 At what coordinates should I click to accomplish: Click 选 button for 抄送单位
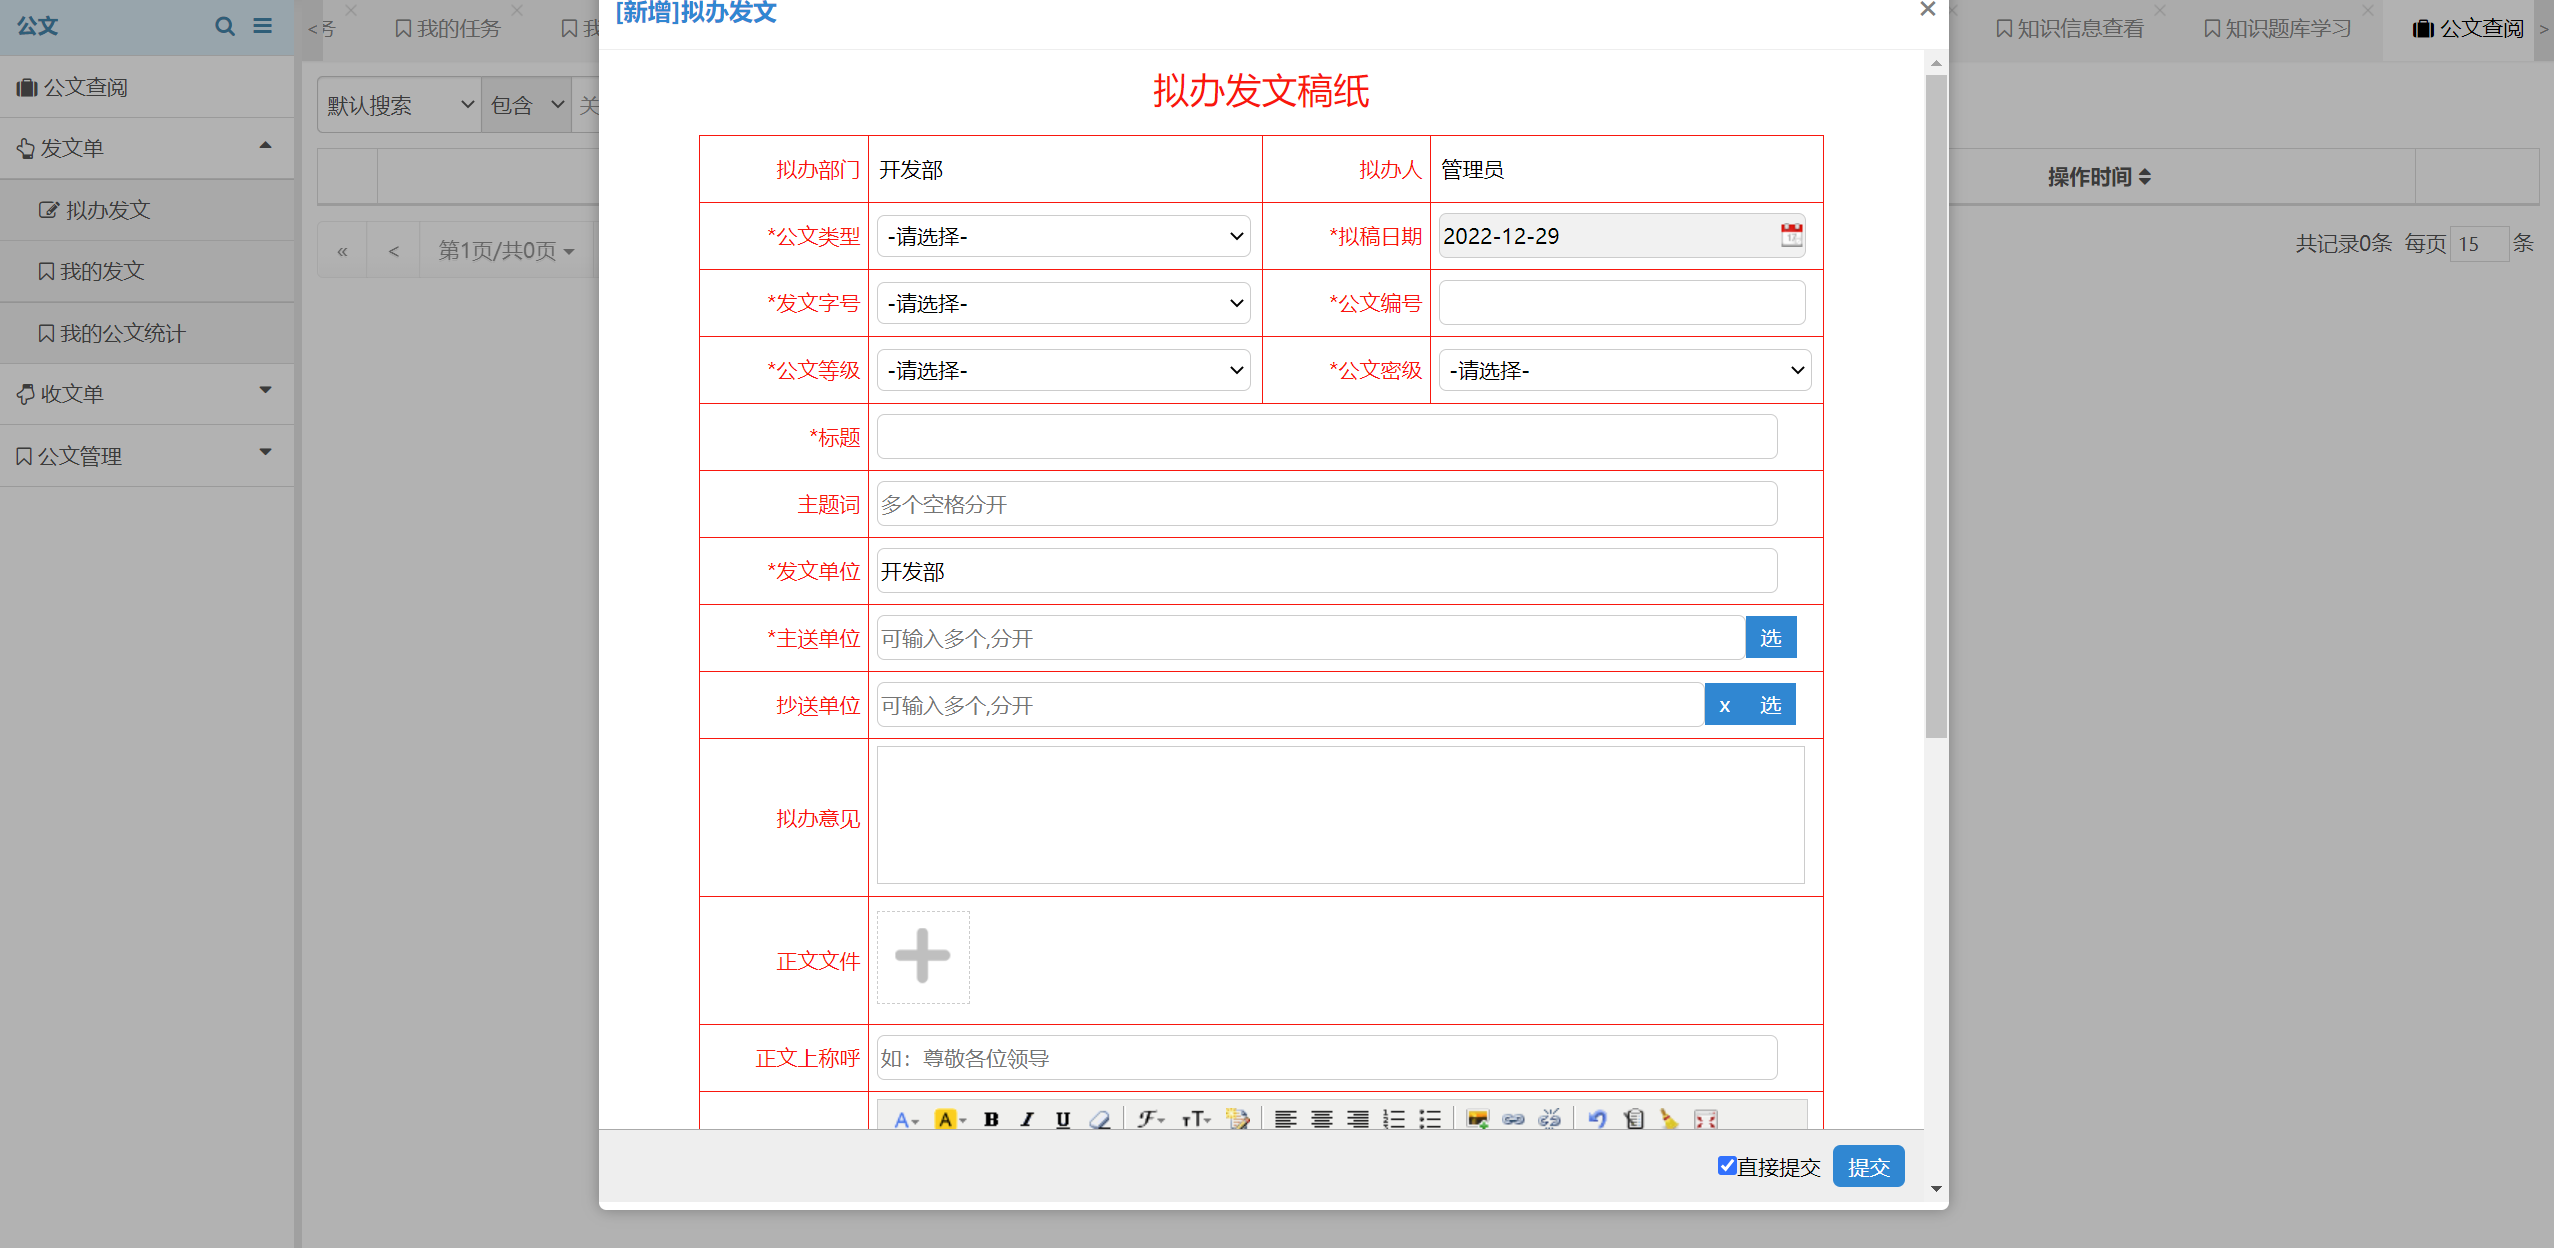(1771, 704)
